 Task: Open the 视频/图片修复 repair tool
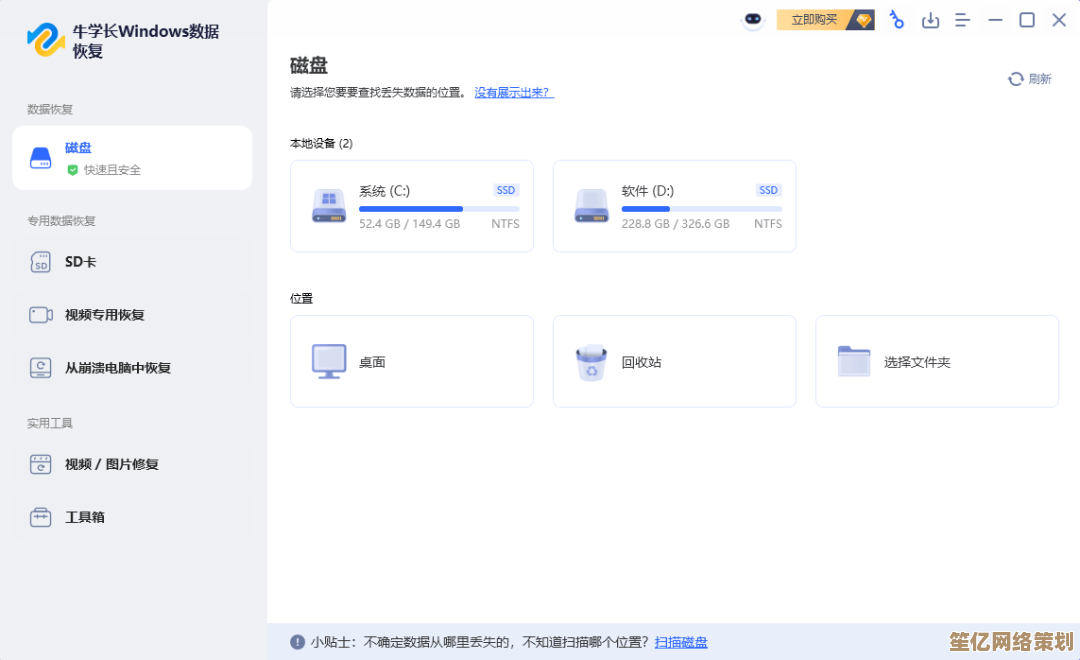coord(95,464)
